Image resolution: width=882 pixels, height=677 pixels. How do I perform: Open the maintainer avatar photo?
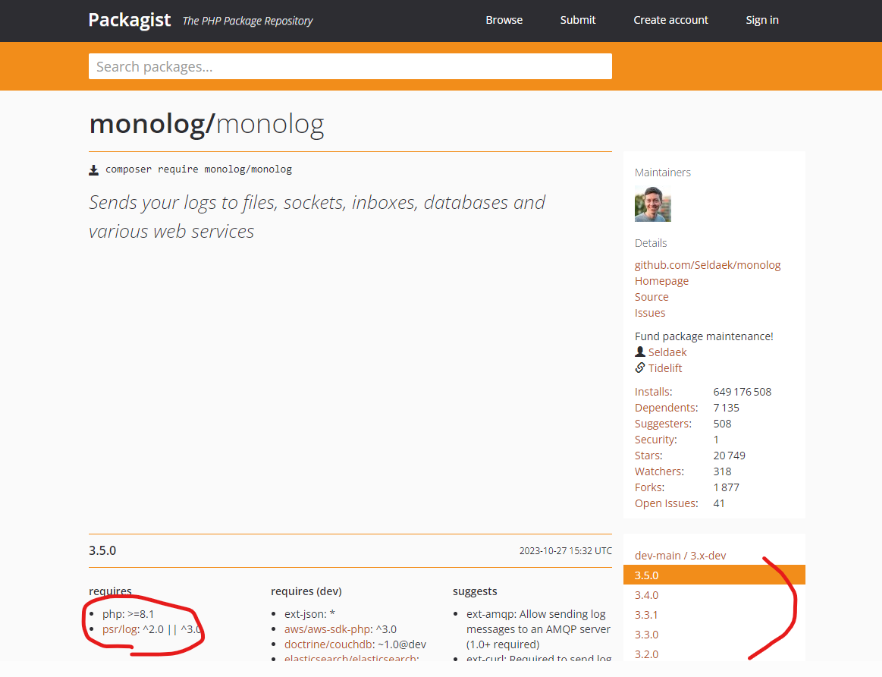[652, 204]
